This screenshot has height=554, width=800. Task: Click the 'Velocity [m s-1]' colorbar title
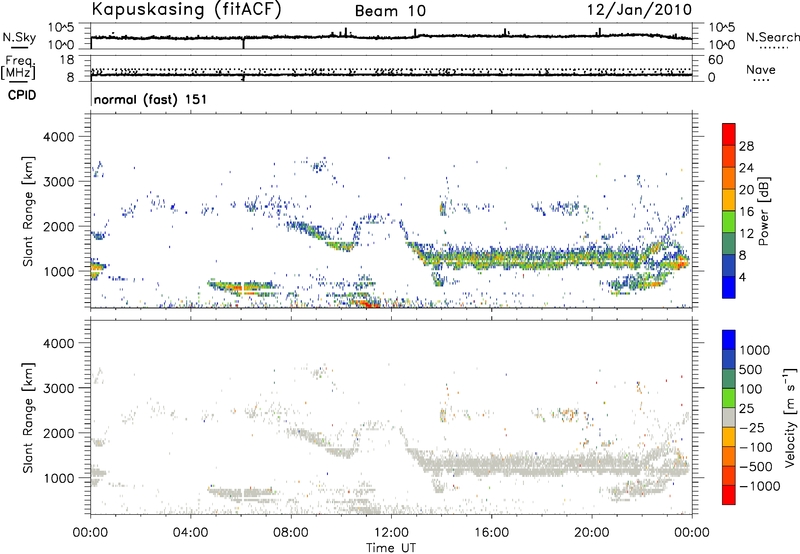[790, 417]
